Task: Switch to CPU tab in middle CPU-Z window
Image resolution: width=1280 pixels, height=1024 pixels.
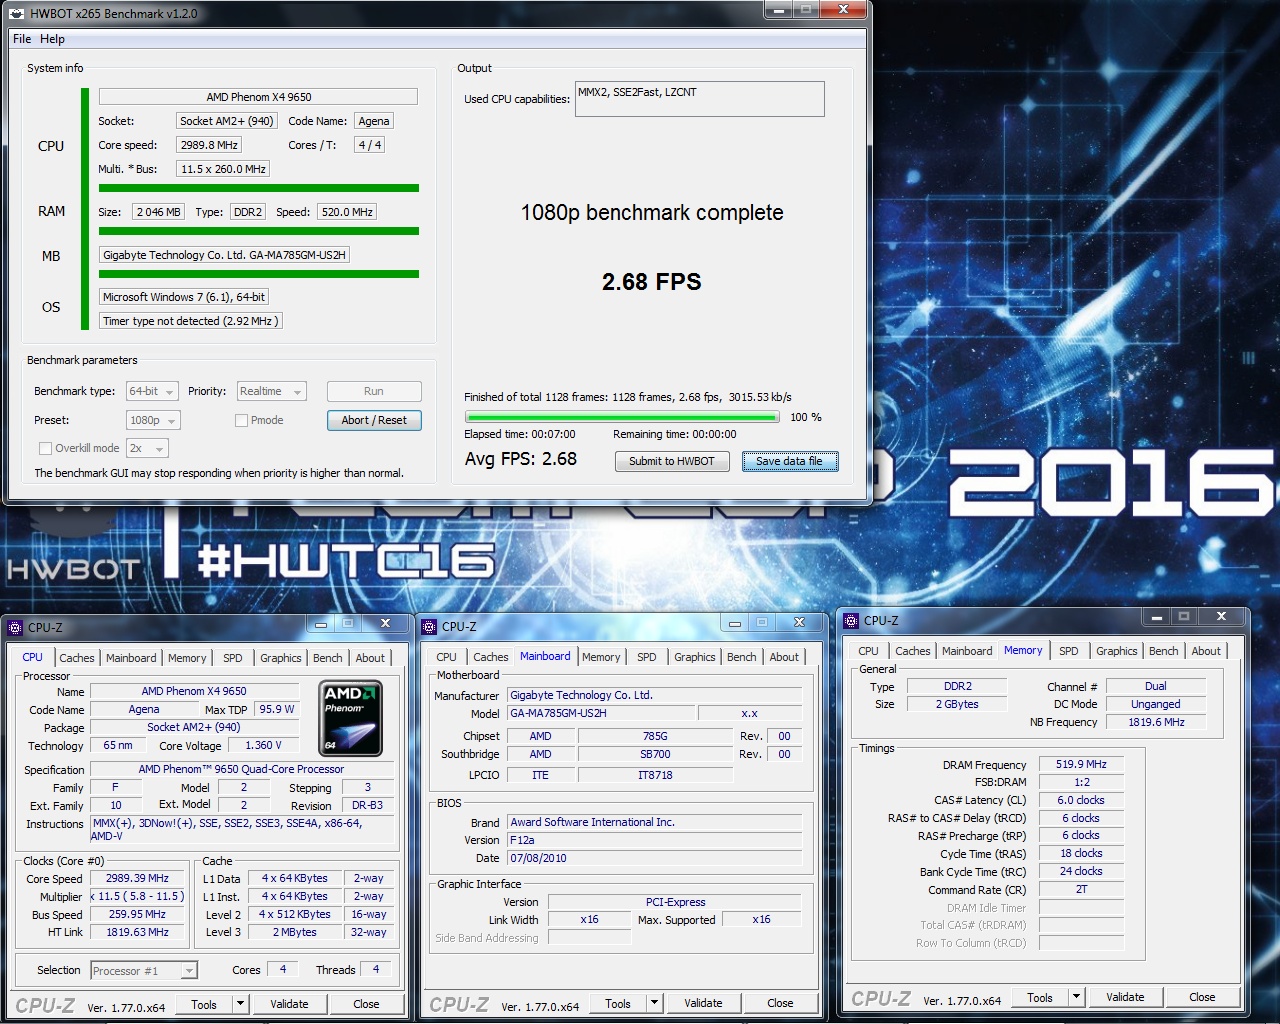Action: [446, 657]
